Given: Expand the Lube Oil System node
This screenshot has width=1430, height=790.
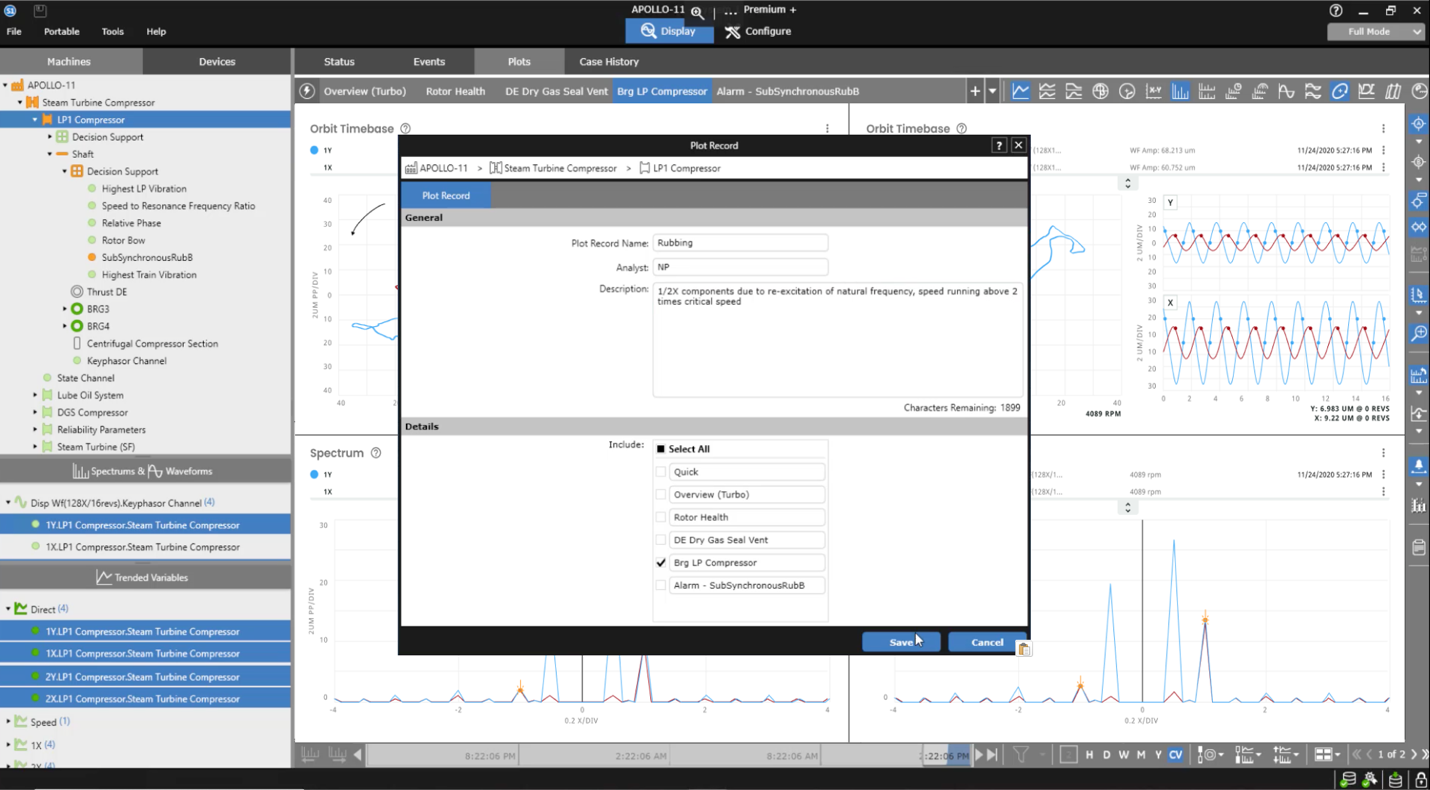Looking at the screenshot, I should click(x=35, y=395).
